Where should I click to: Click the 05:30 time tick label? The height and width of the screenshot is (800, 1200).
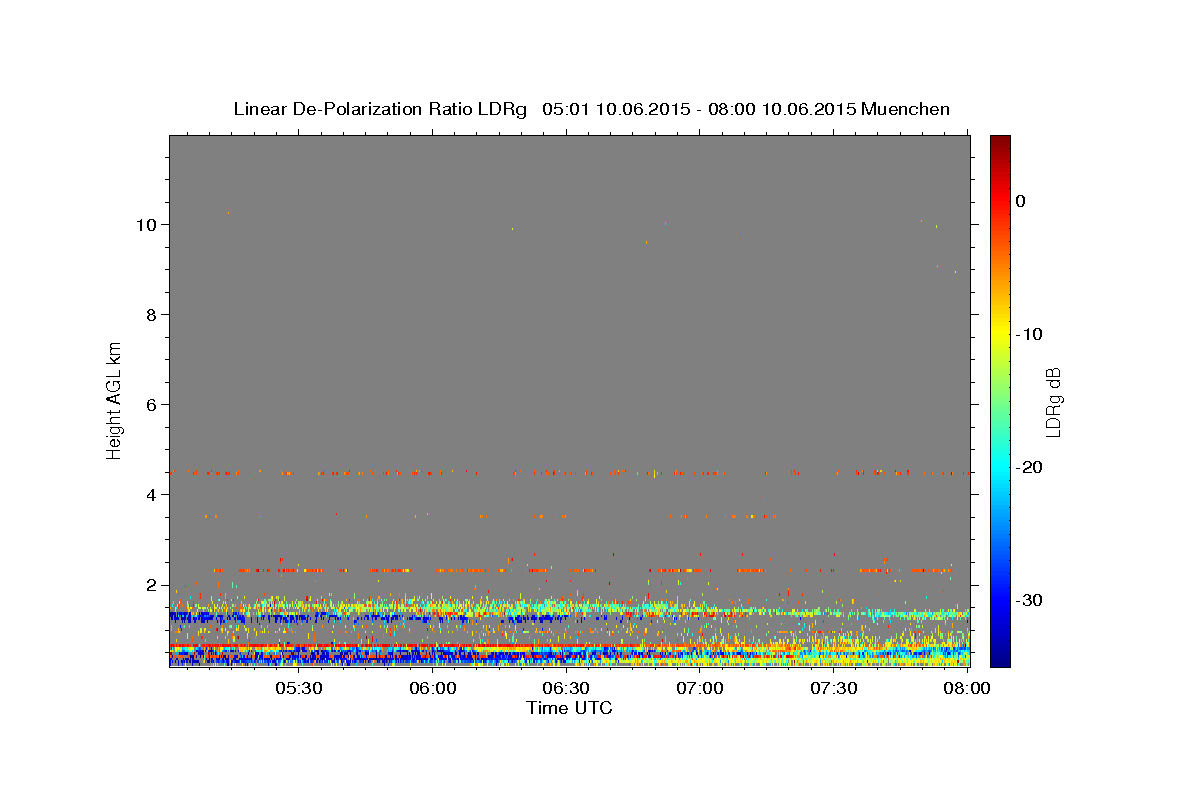(298, 689)
